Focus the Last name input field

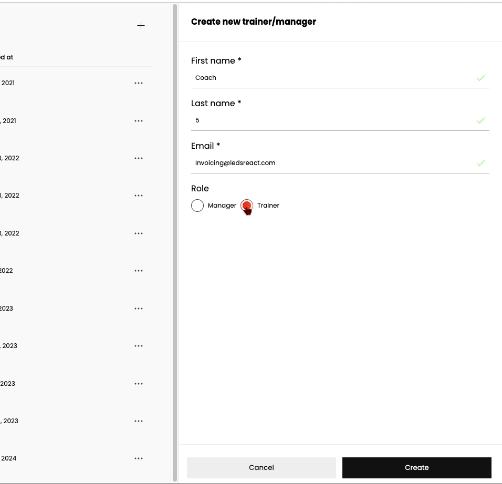[340, 120]
